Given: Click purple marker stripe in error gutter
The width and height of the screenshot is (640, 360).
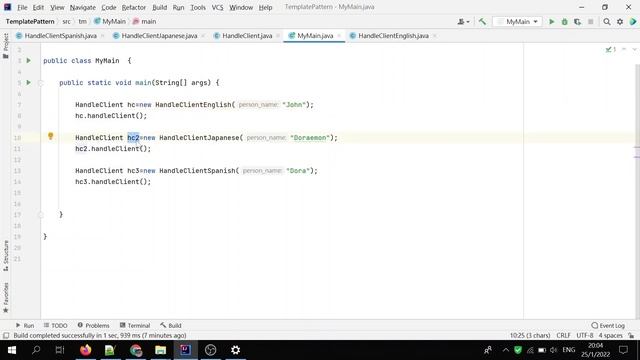Looking at the screenshot, I should 637,157.
